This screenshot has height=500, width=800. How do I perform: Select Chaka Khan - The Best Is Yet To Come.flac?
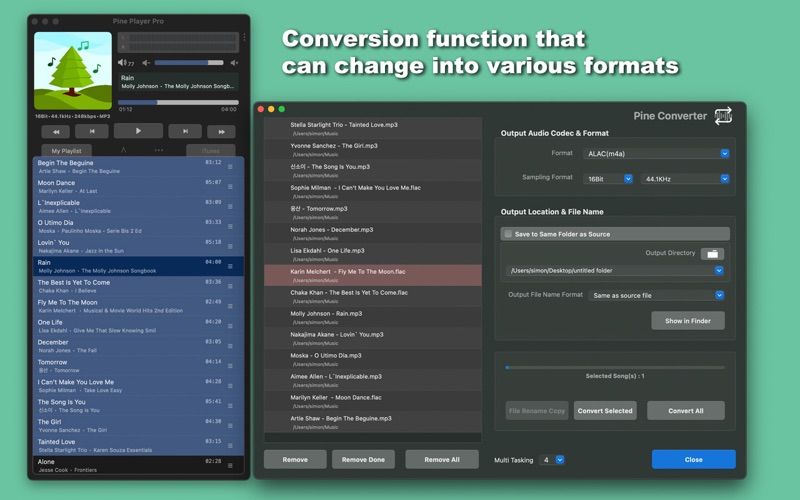click(372, 296)
